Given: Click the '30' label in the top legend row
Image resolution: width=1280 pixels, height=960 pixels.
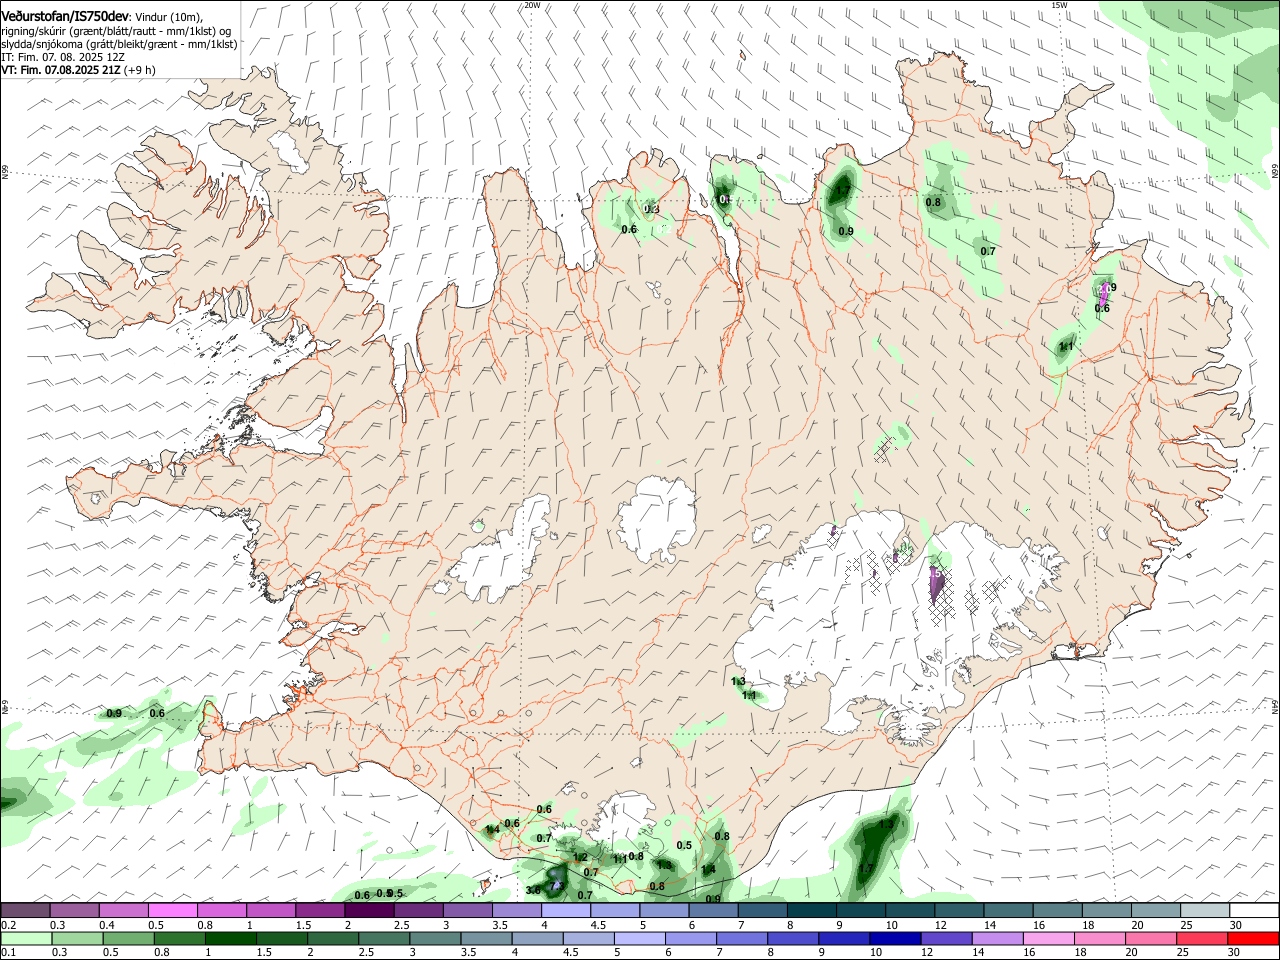Looking at the screenshot, I should tap(1235, 925).
